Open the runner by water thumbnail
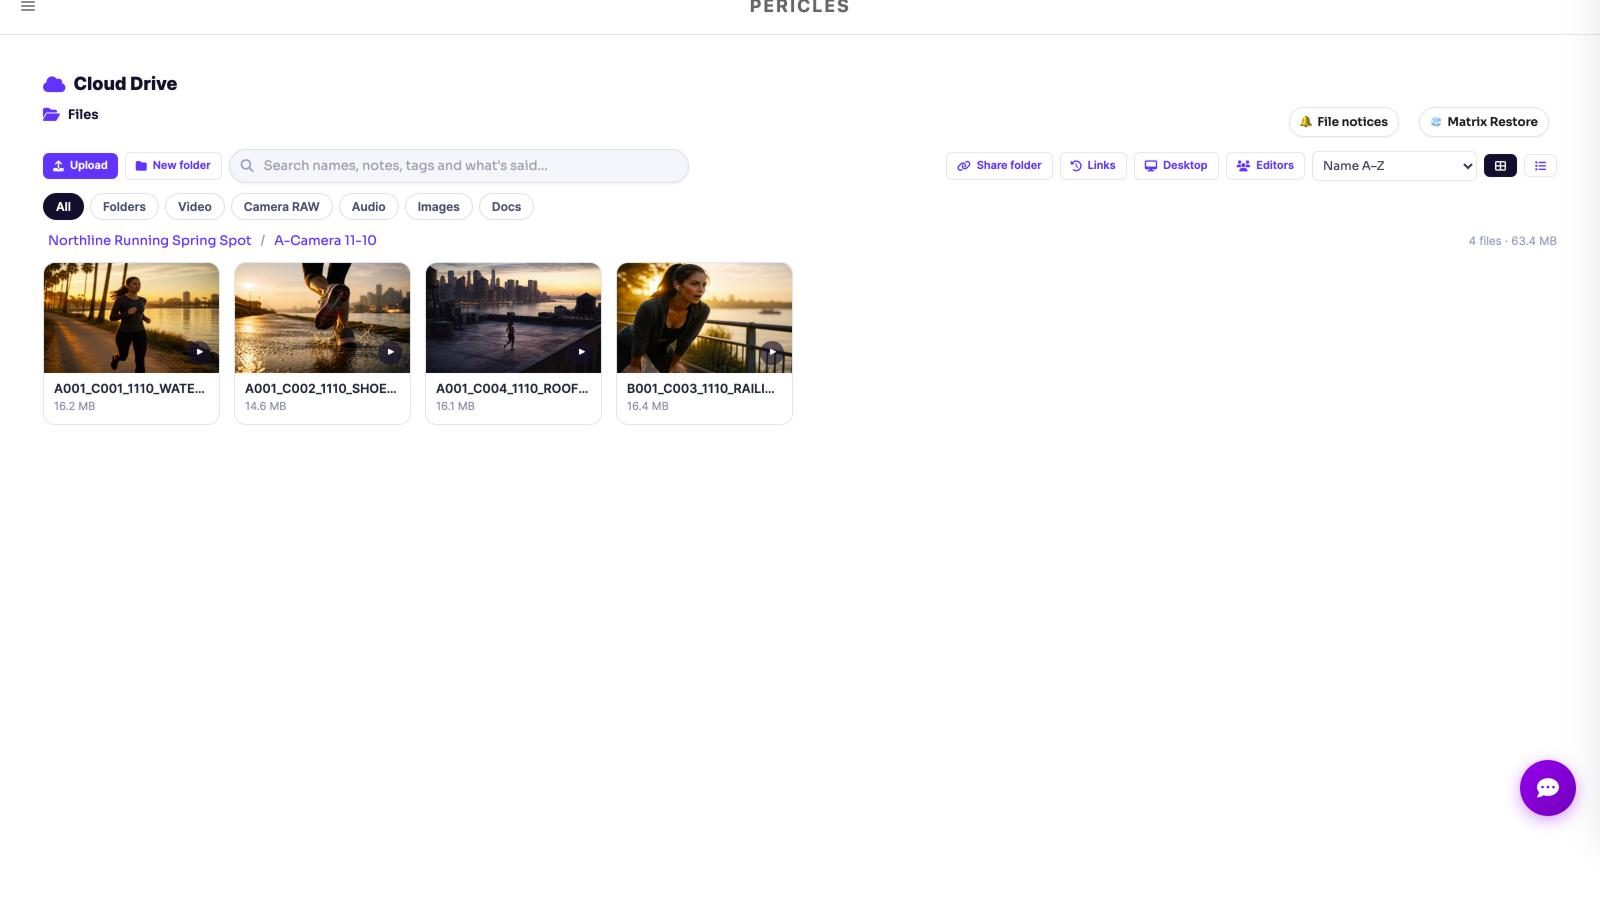Screen dimensions: 1600x900 point(131,318)
